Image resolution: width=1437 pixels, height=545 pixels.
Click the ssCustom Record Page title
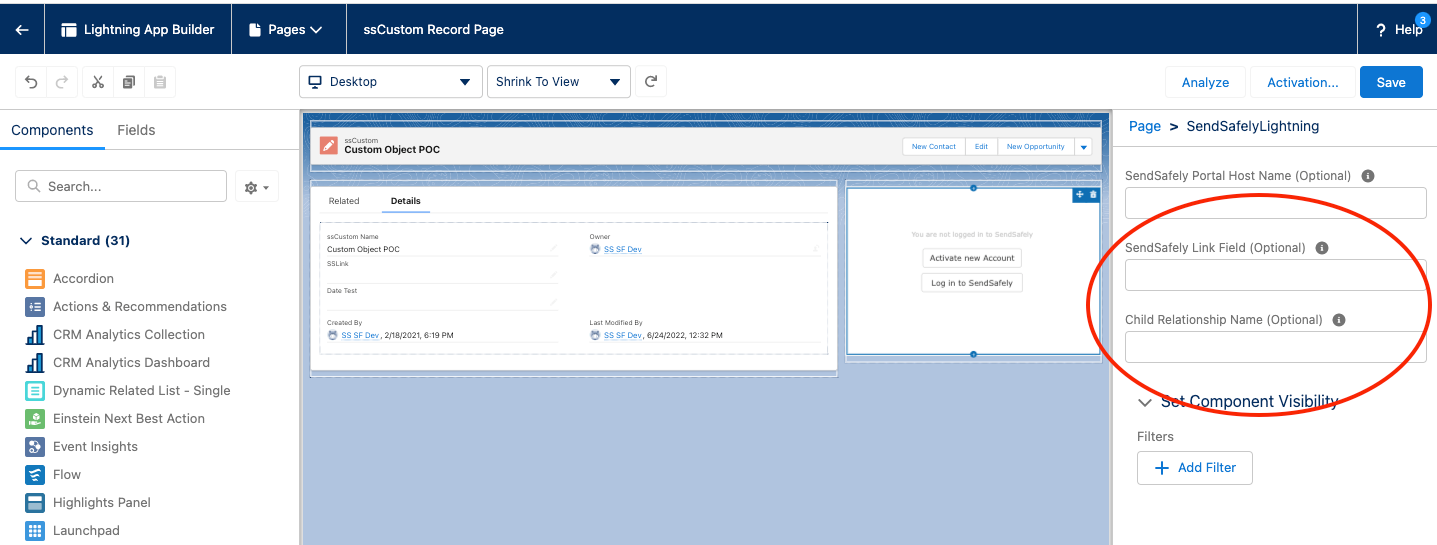433,30
